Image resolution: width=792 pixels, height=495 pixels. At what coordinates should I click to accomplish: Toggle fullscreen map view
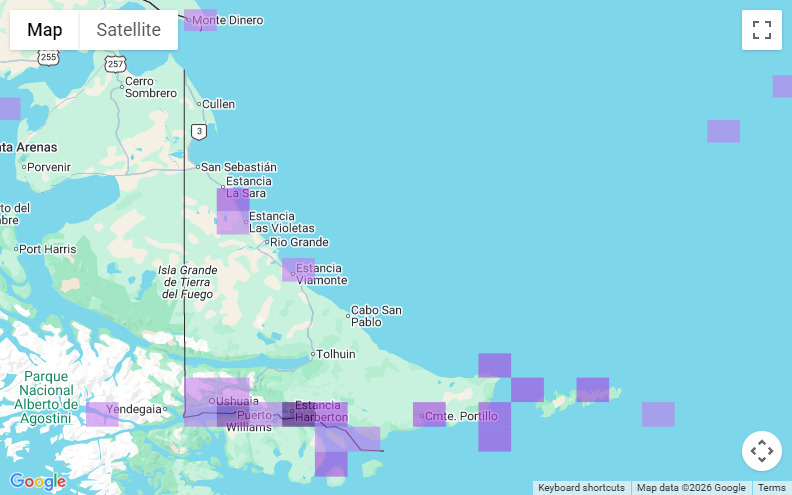[x=761, y=30]
